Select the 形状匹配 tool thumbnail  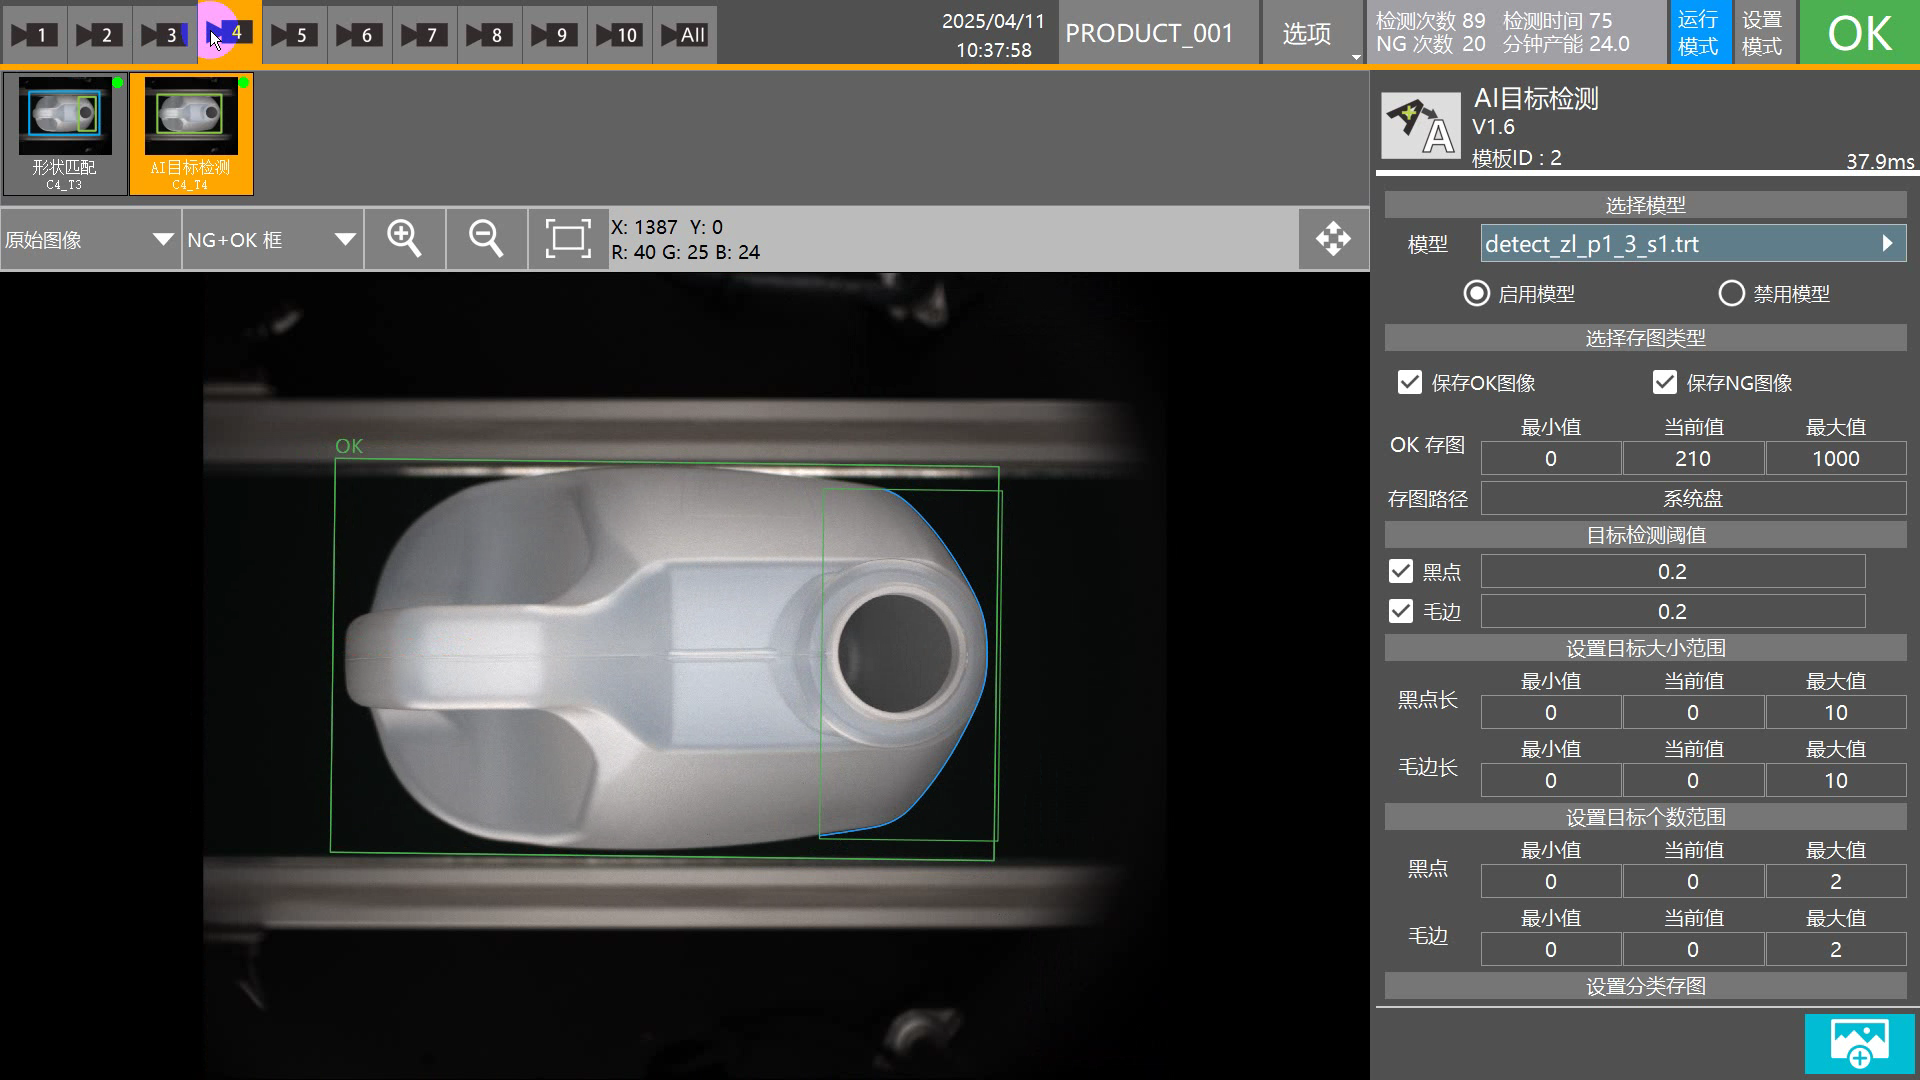65,133
